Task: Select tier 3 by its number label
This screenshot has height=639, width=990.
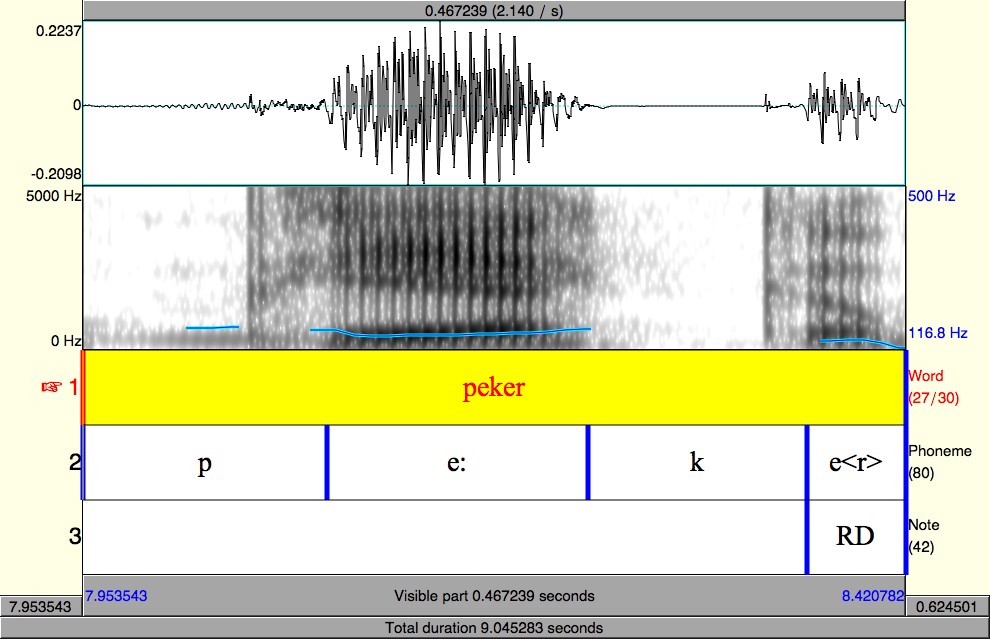Action: click(x=75, y=536)
